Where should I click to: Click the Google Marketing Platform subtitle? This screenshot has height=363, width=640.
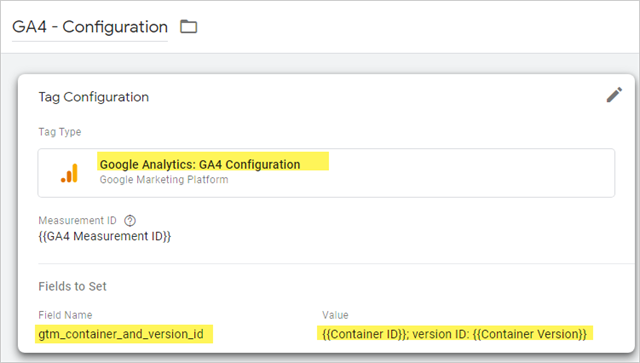164,180
